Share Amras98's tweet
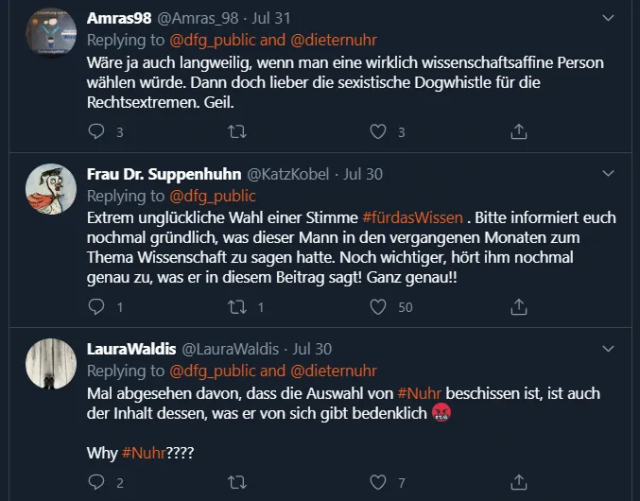This screenshot has height=501, width=640. pyautogui.click(x=519, y=132)
